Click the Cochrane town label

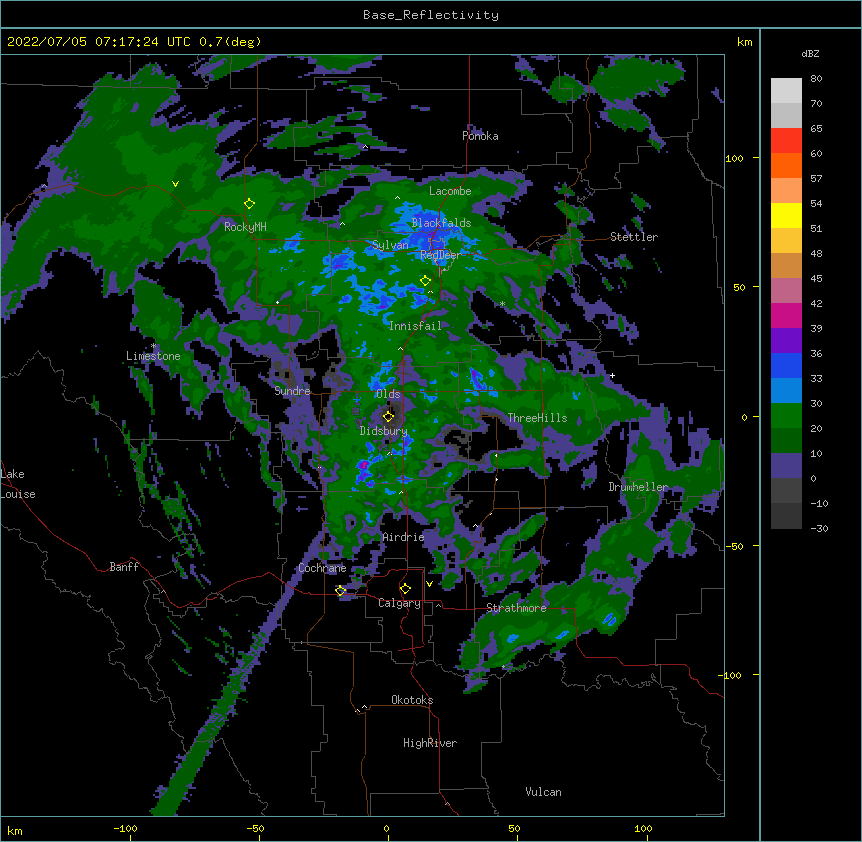pyautogui.click(x=322, y=568)
